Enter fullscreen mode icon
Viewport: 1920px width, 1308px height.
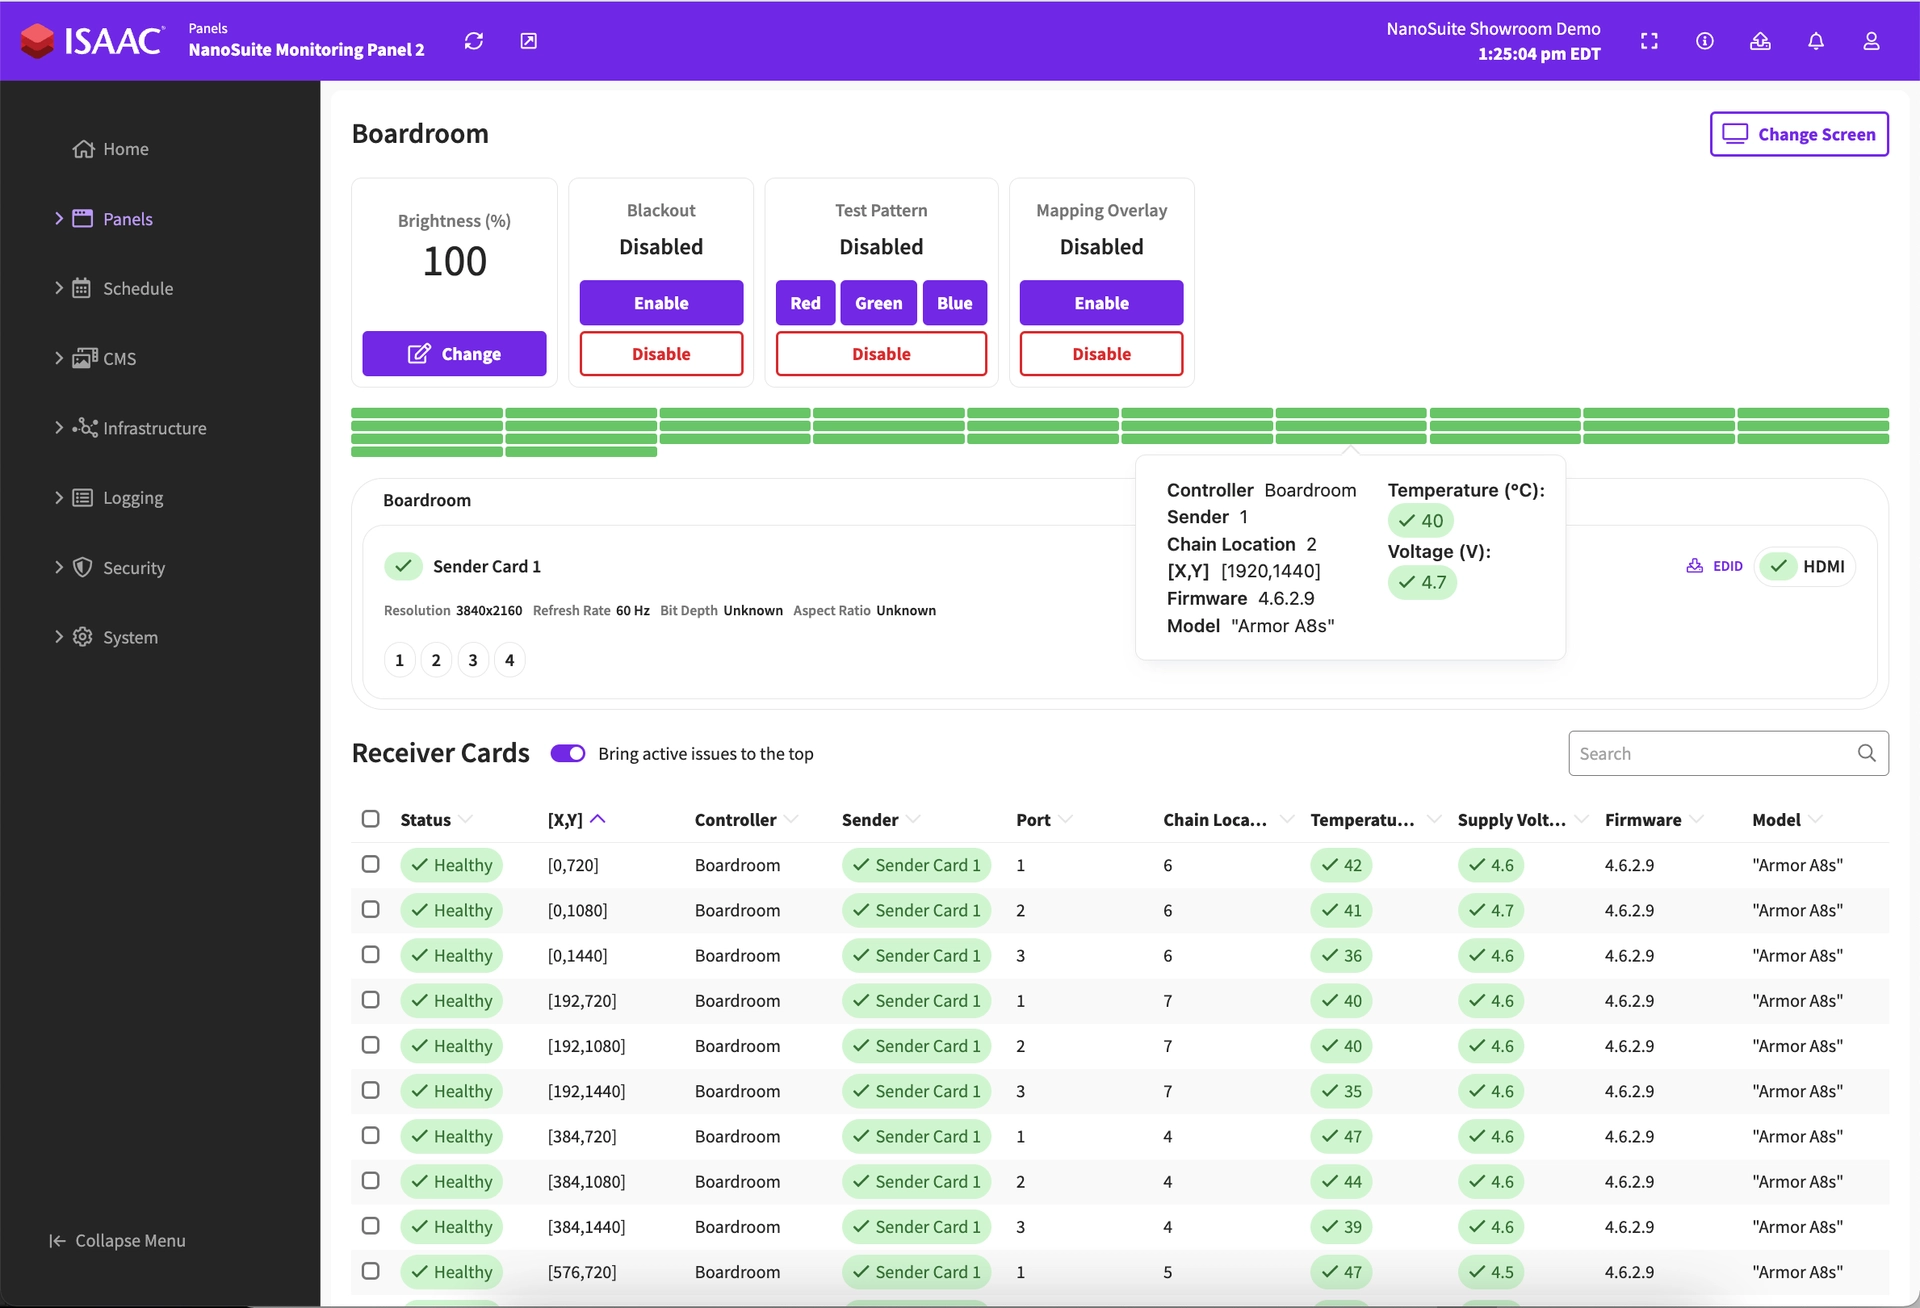[x=1649, y=41]
